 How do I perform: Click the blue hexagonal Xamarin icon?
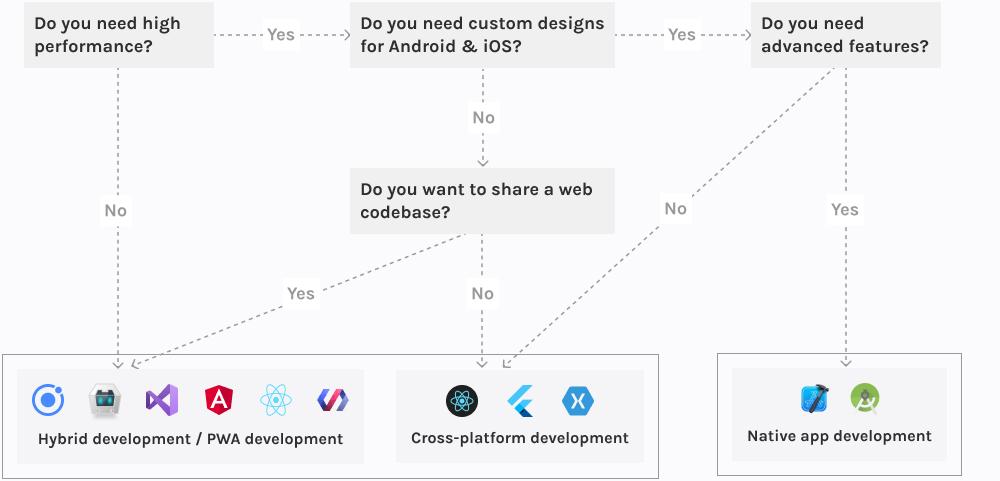(x=578, y=401)
